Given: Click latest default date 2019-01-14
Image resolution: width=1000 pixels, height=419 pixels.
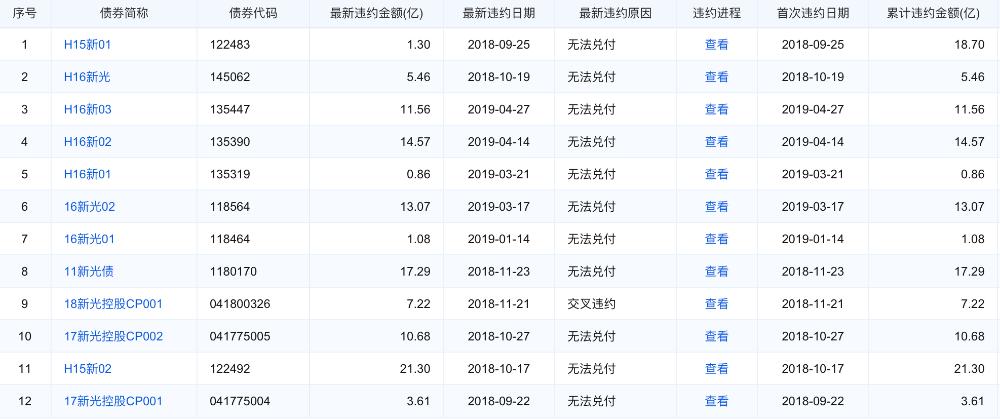Looking at the screenshot, I should tap(499, 239).
